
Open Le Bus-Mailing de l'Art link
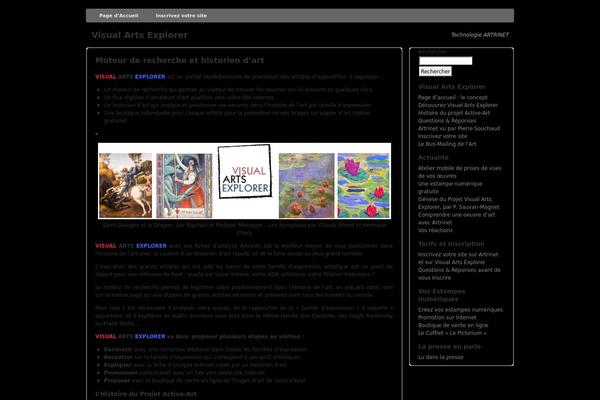click(447, 144)
